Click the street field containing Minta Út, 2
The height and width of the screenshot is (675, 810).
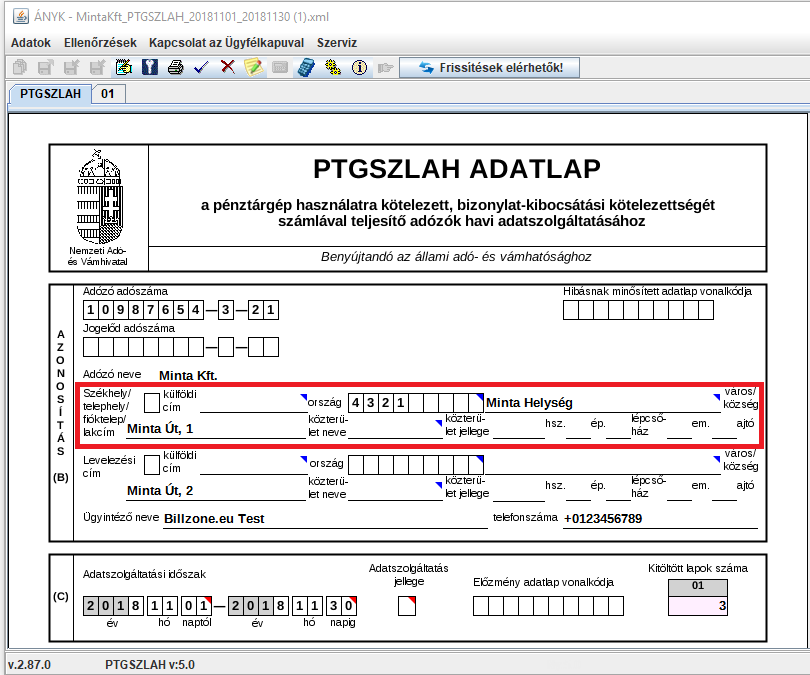tap(216, 491)
